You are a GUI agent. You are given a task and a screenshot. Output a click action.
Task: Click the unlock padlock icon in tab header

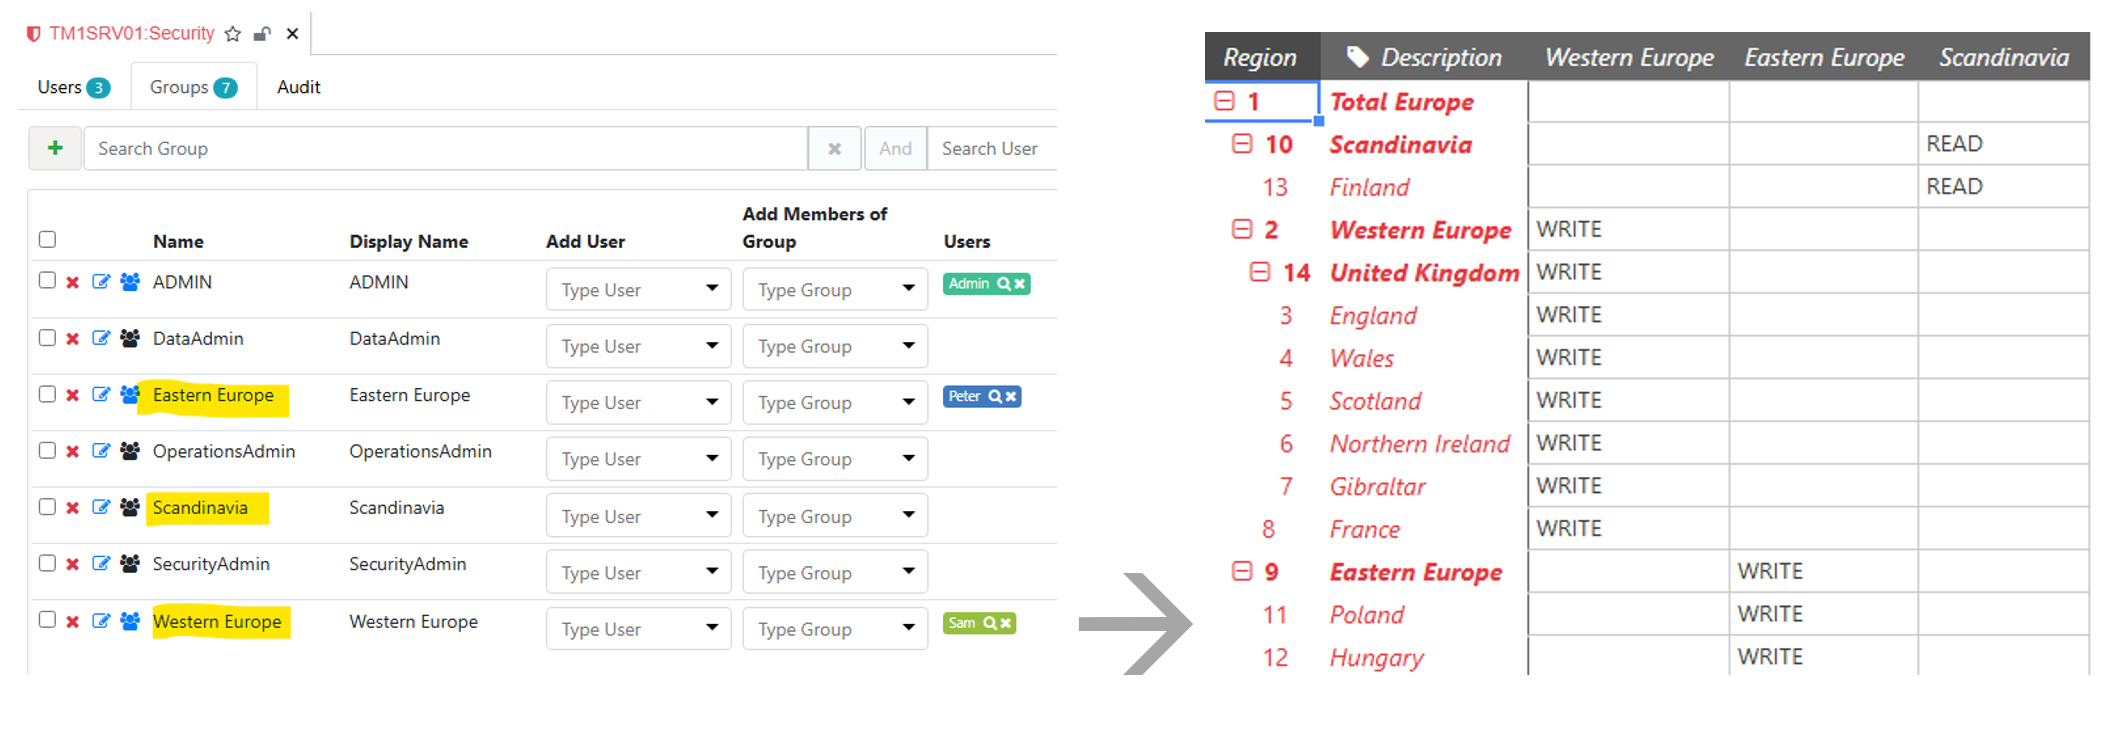[262, 34]
